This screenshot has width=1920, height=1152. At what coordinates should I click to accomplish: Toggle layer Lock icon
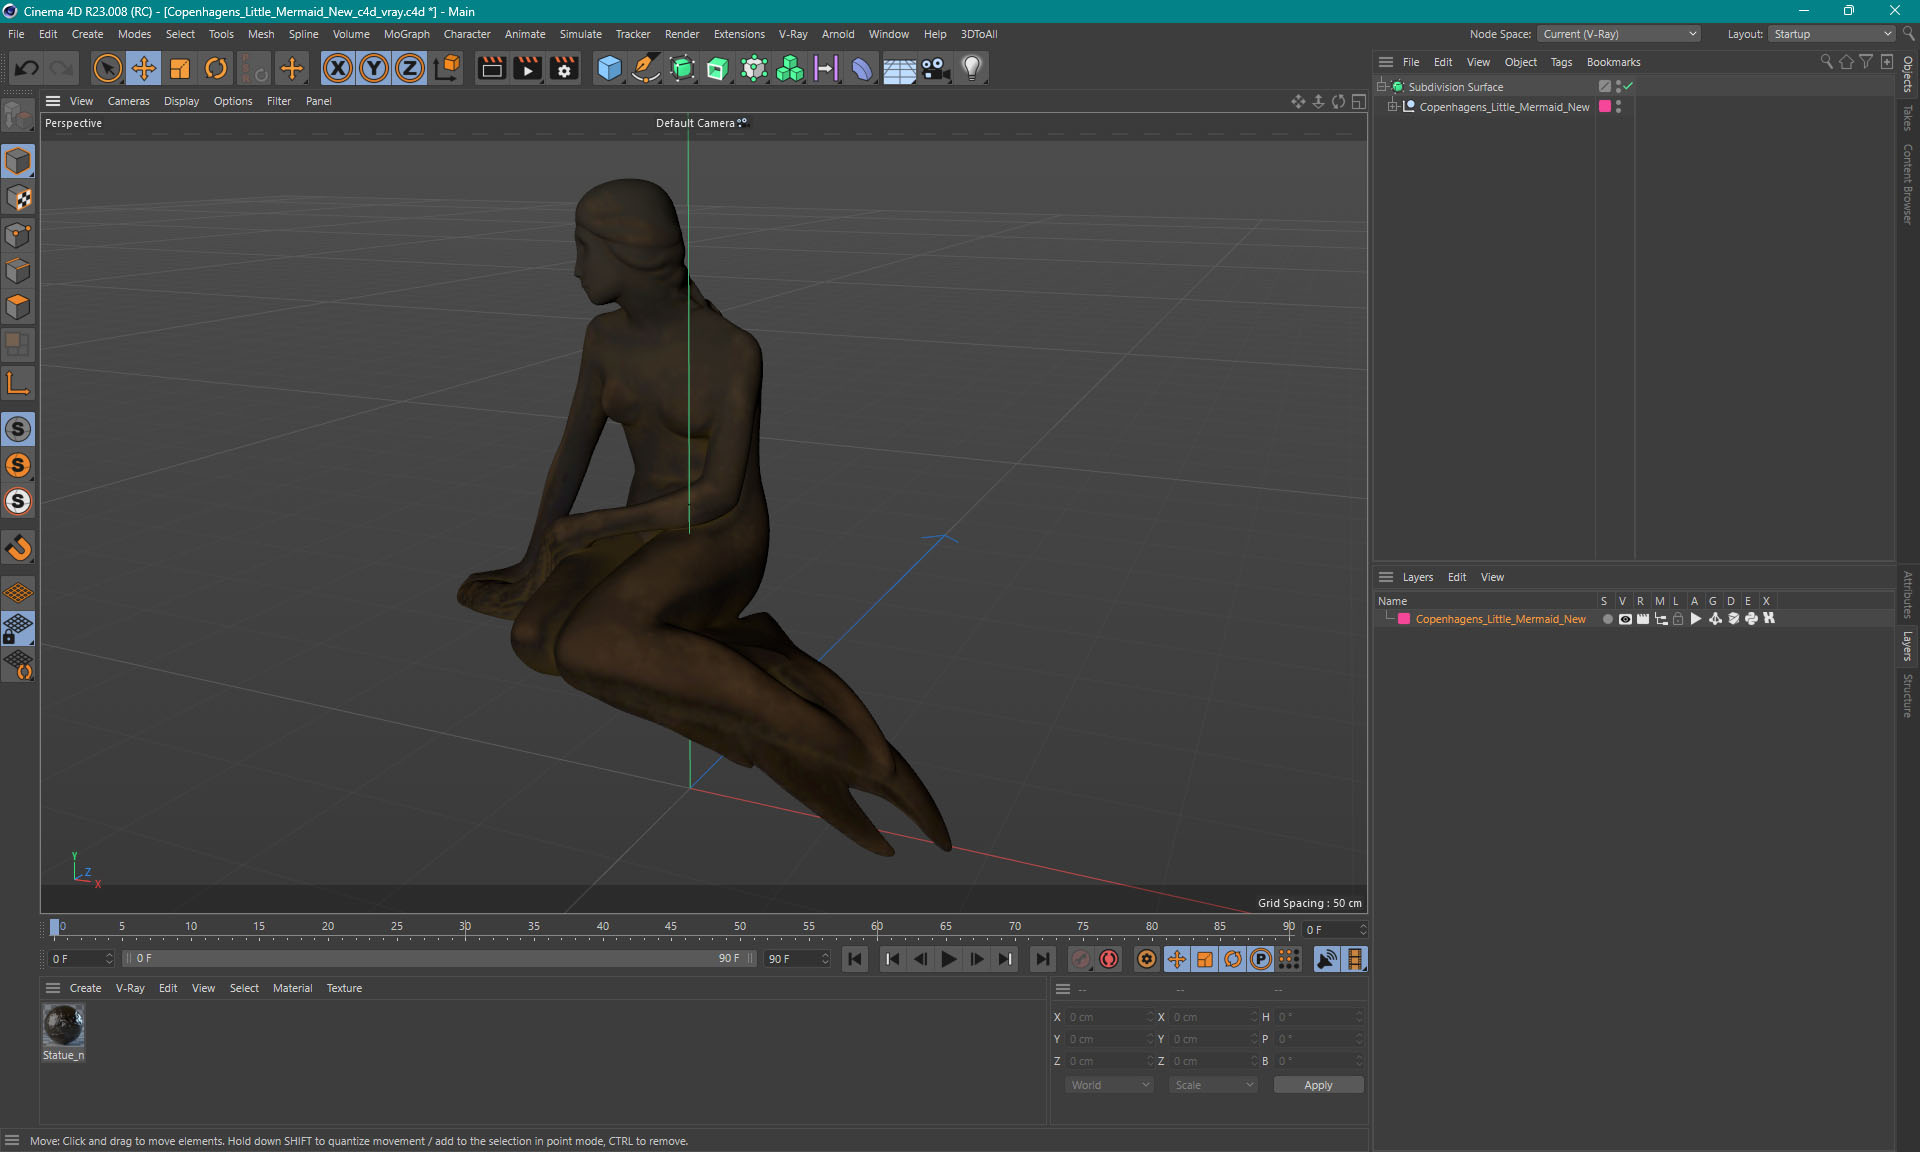tap(1678, 619)
